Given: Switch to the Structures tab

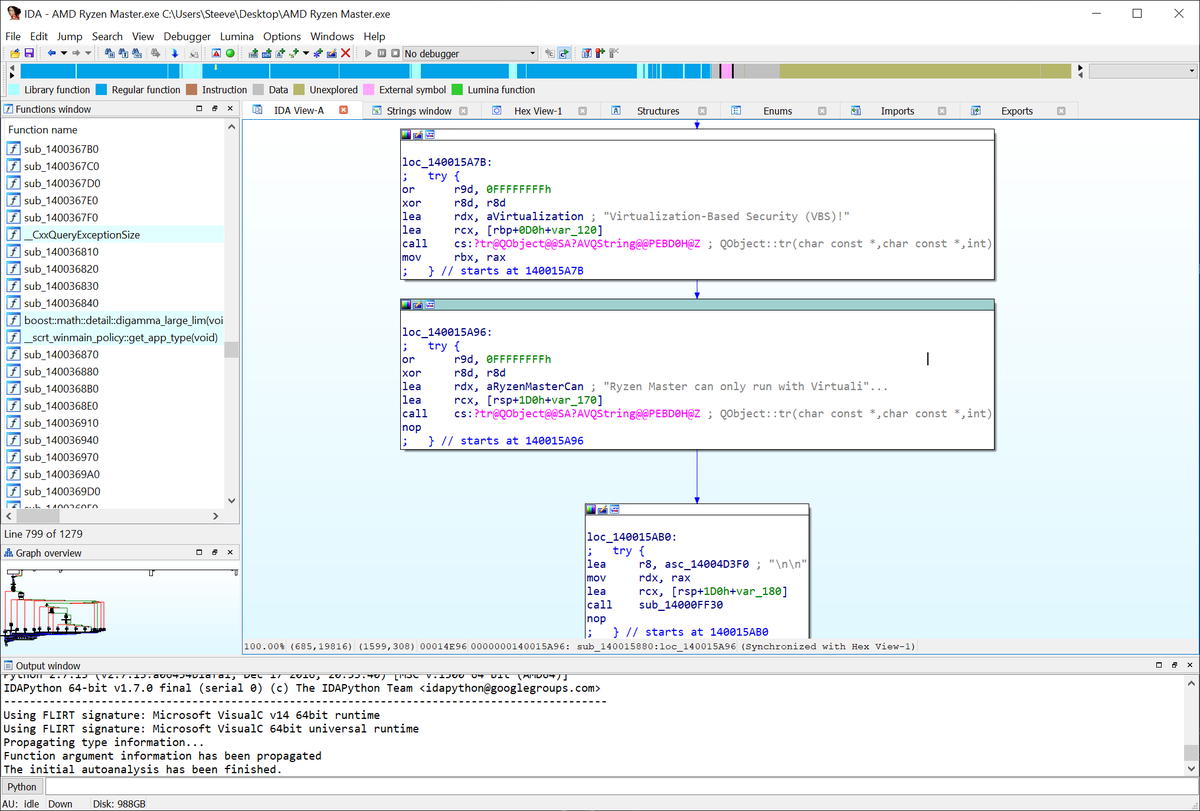Looking at the screenshot, I should [x=658, y=111].
